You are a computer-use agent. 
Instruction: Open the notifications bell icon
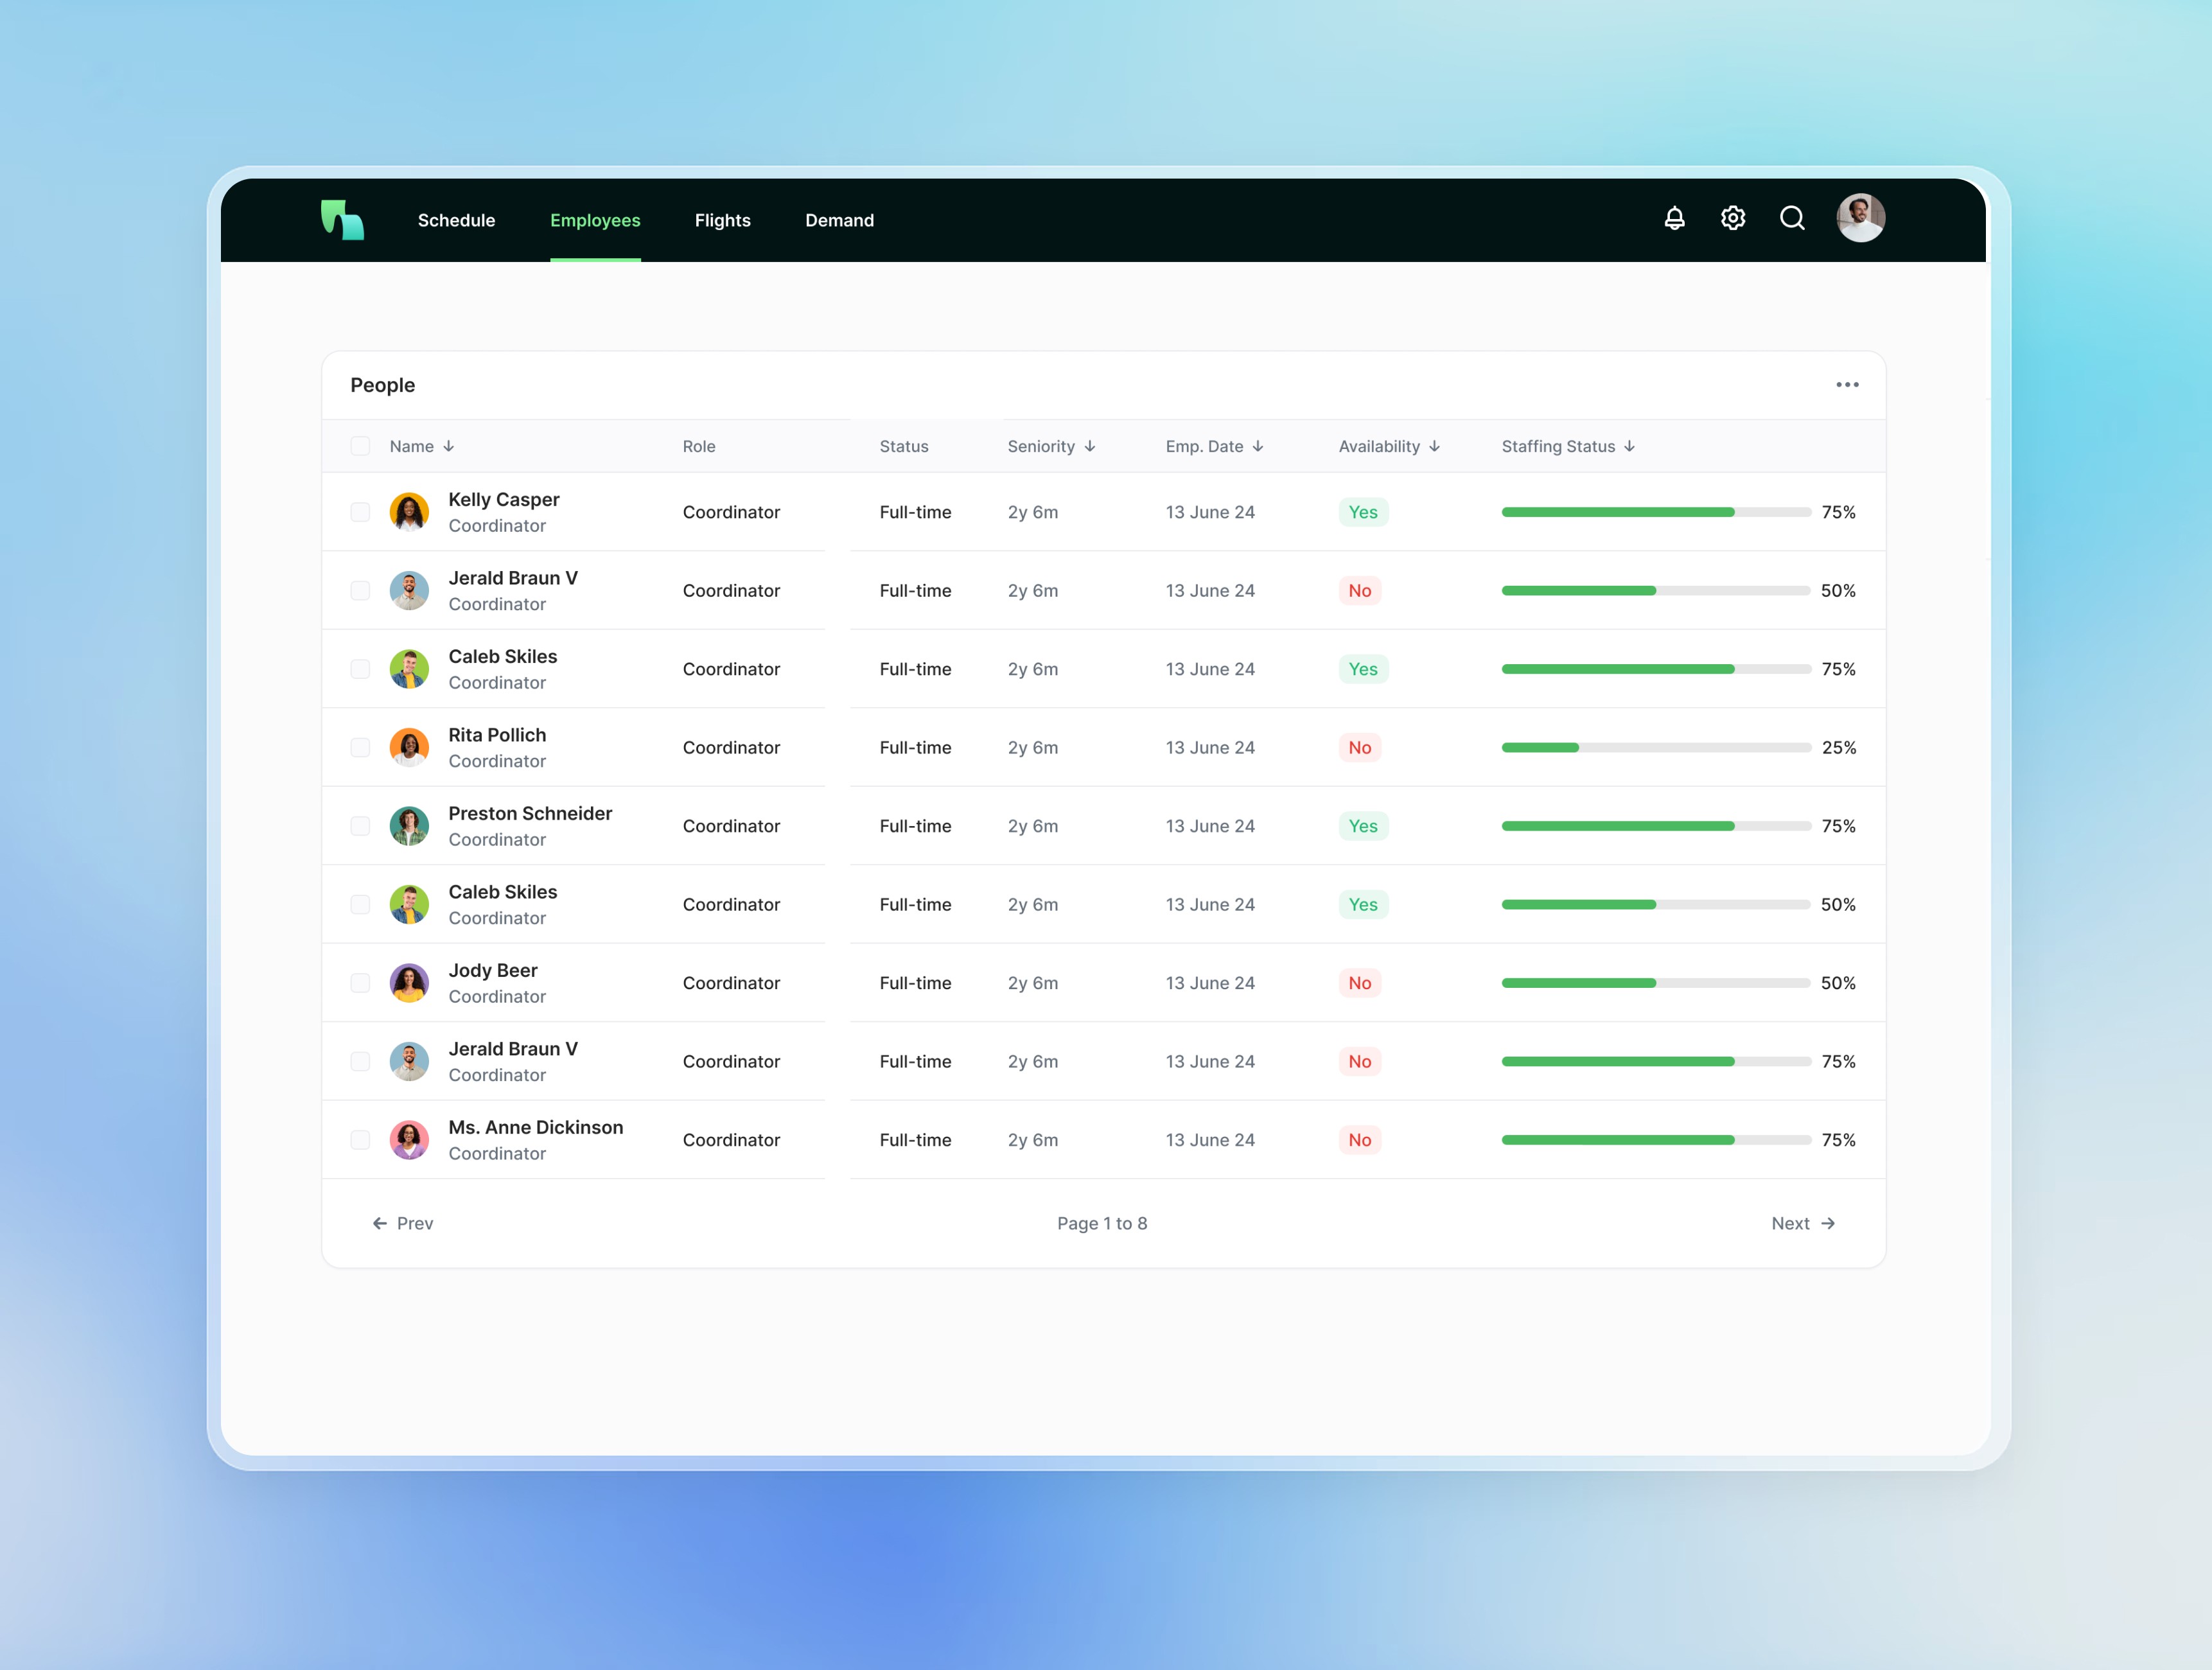tap(1674, 218)
